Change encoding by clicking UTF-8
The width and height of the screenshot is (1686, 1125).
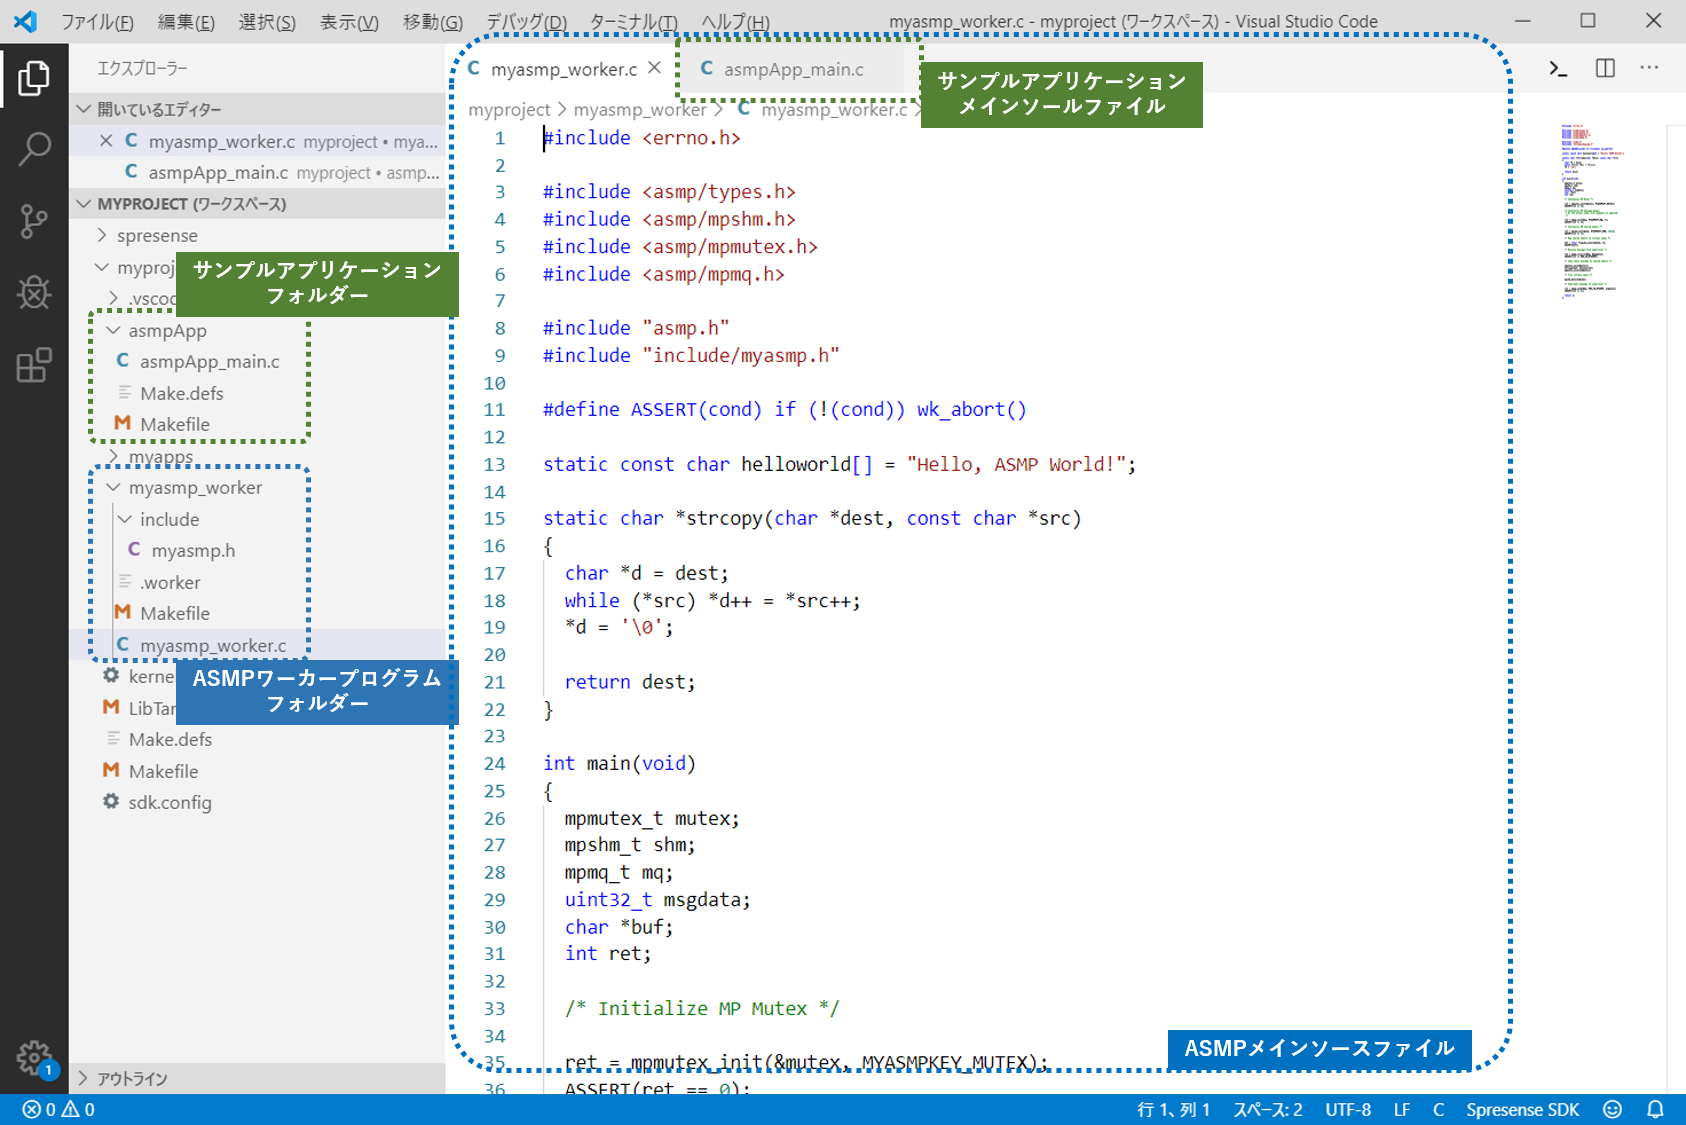click(x=1347, y=1109)
